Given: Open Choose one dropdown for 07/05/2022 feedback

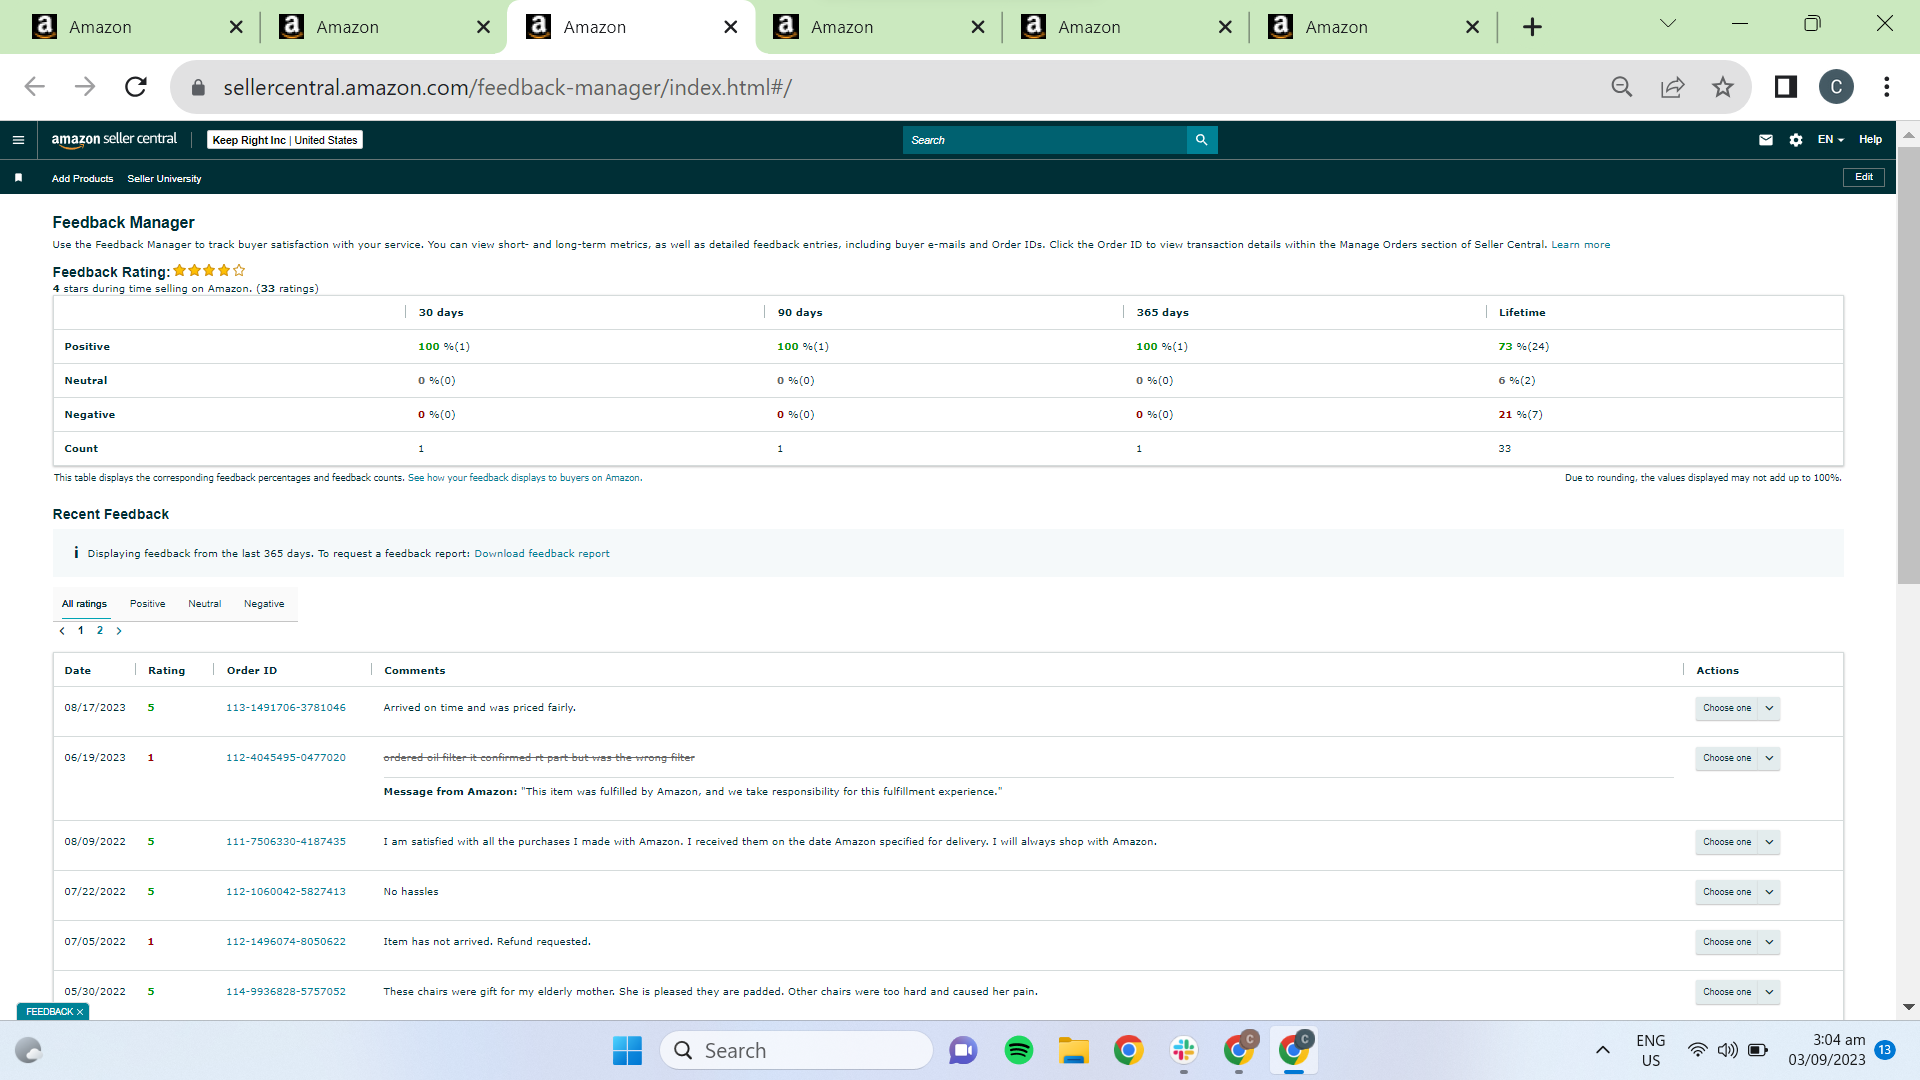Looking at the screenshot, I should (1738, 942).
